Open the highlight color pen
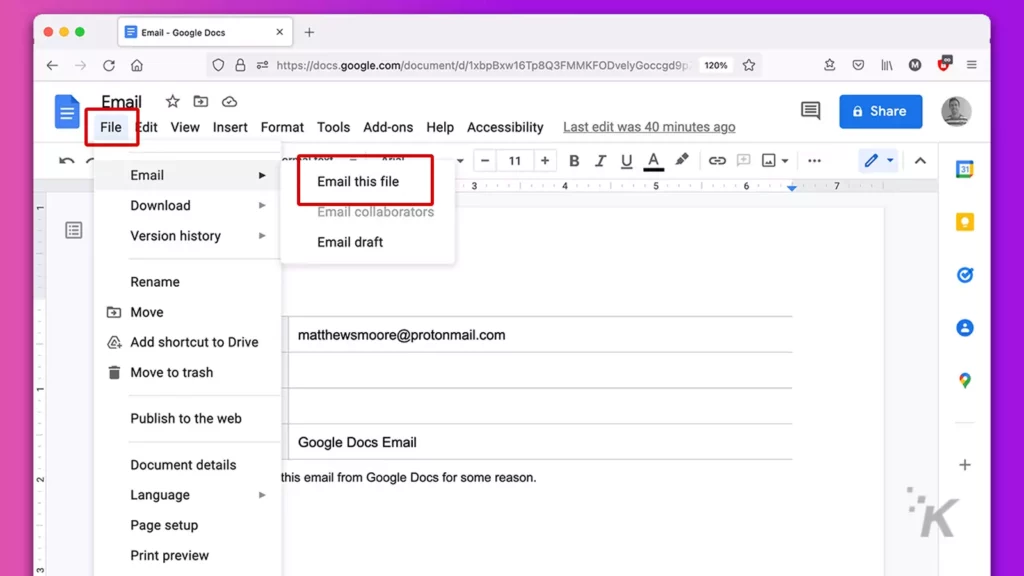Image resolution: width=1024 pixels, height=576 pixels. pos(682,160)
